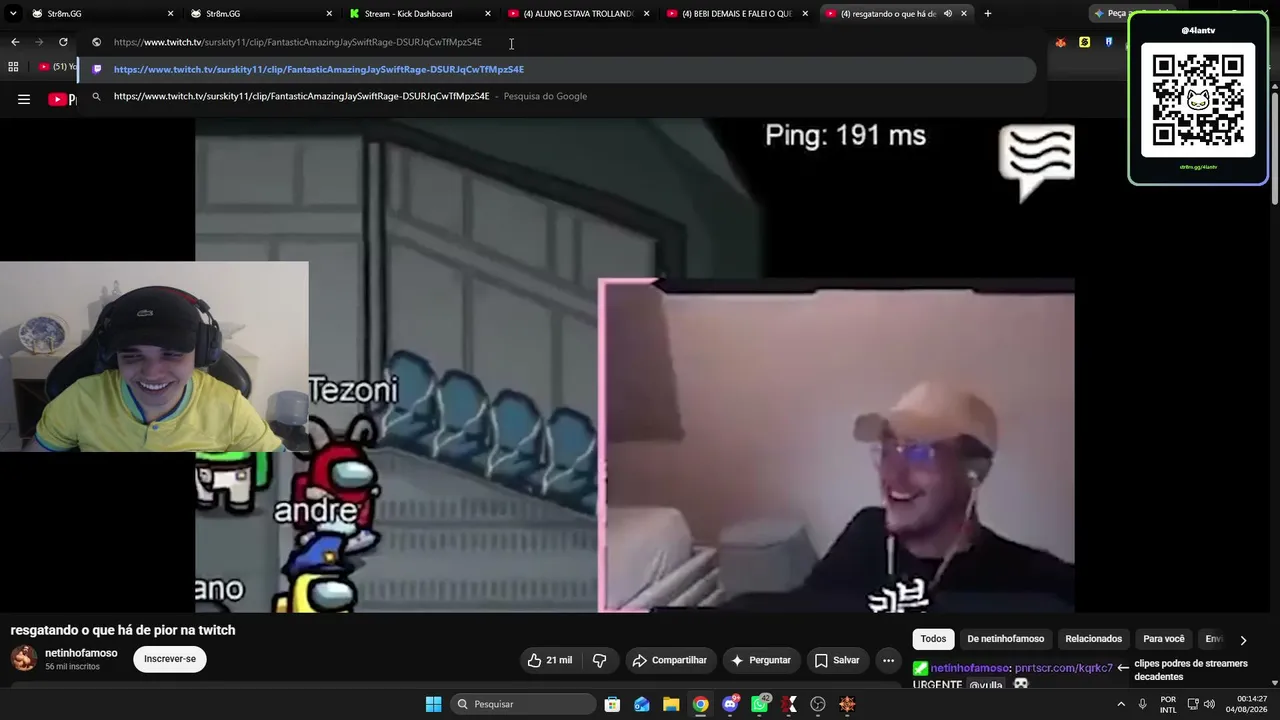Viewport: 1280px width, 720px height.
Task: Select the 'De netinhofamoso' filter chip
Action: tap(1005, 639)
